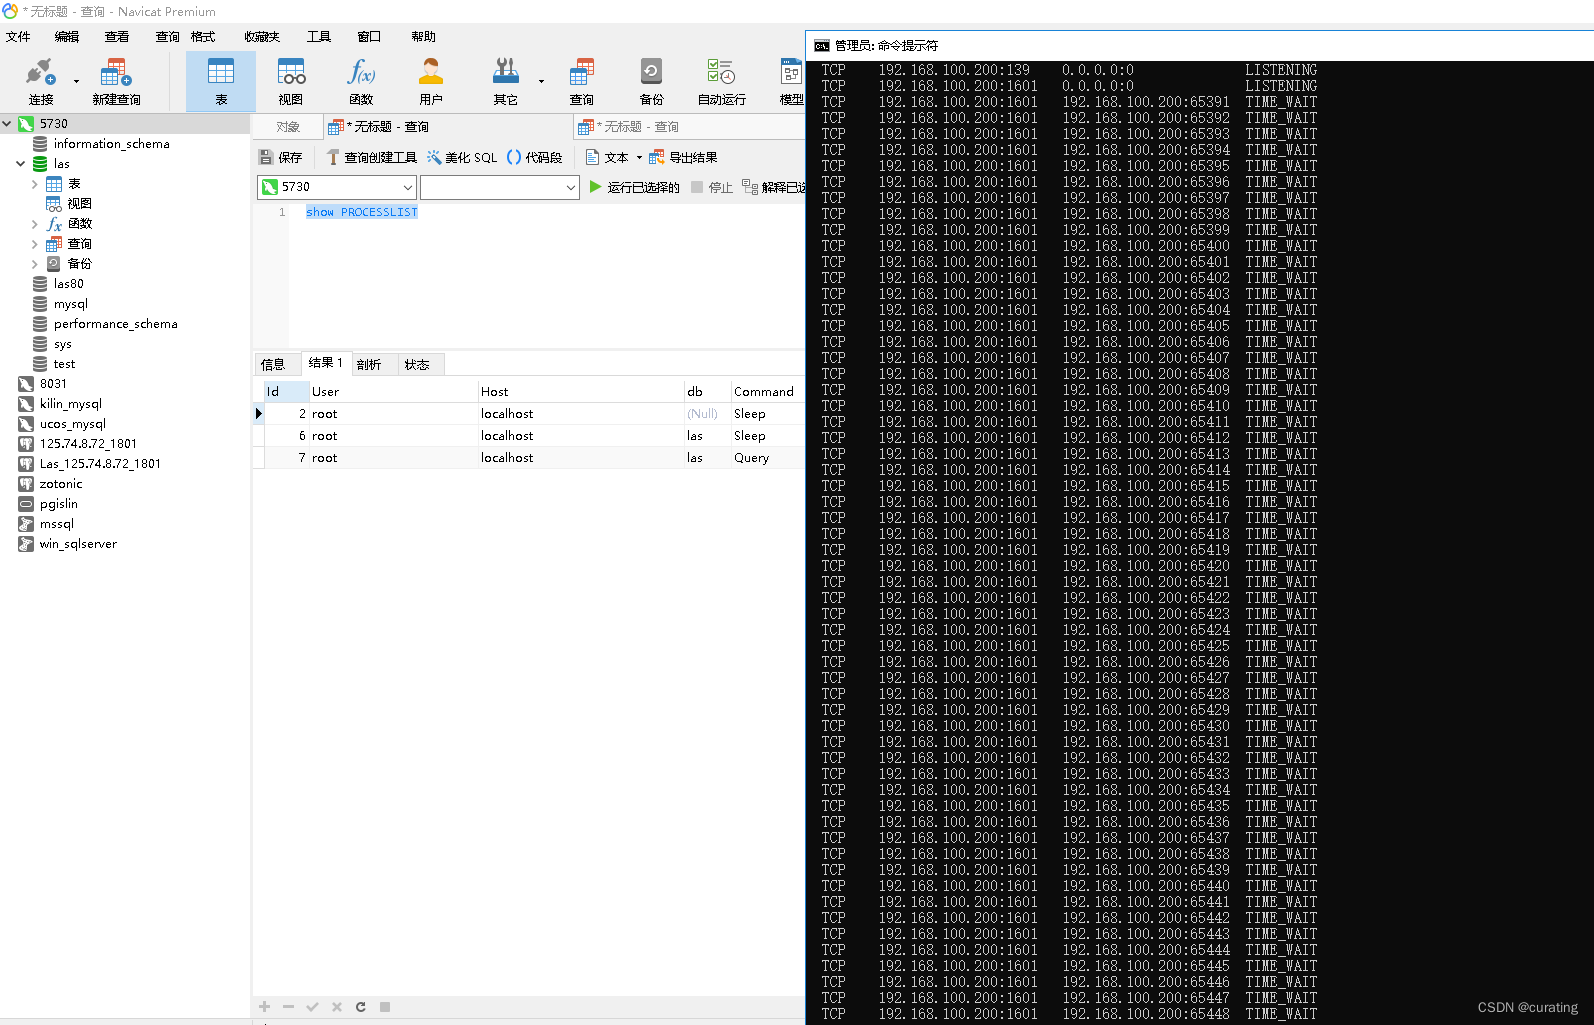Screen dimensions: 1594x1025
Task: Click the discard changes X icon
Action: [336, 1007]
